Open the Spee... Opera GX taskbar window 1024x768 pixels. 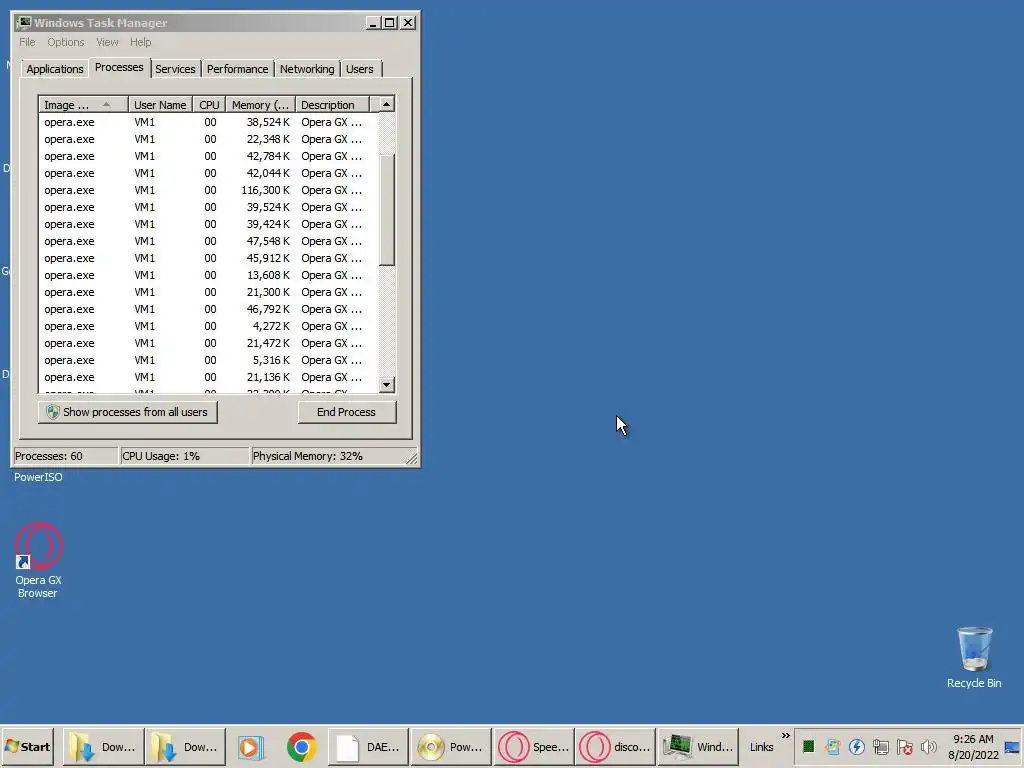click(x=534, y=747)
